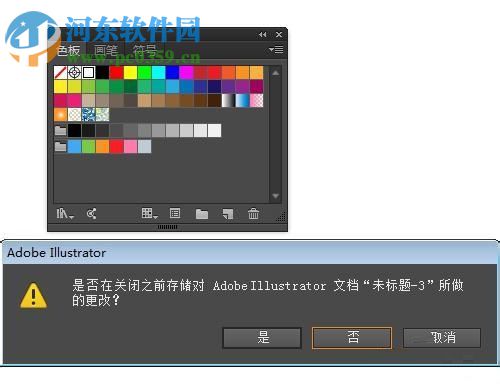Open the Show Swatch Kinds menu

[149, 213]
